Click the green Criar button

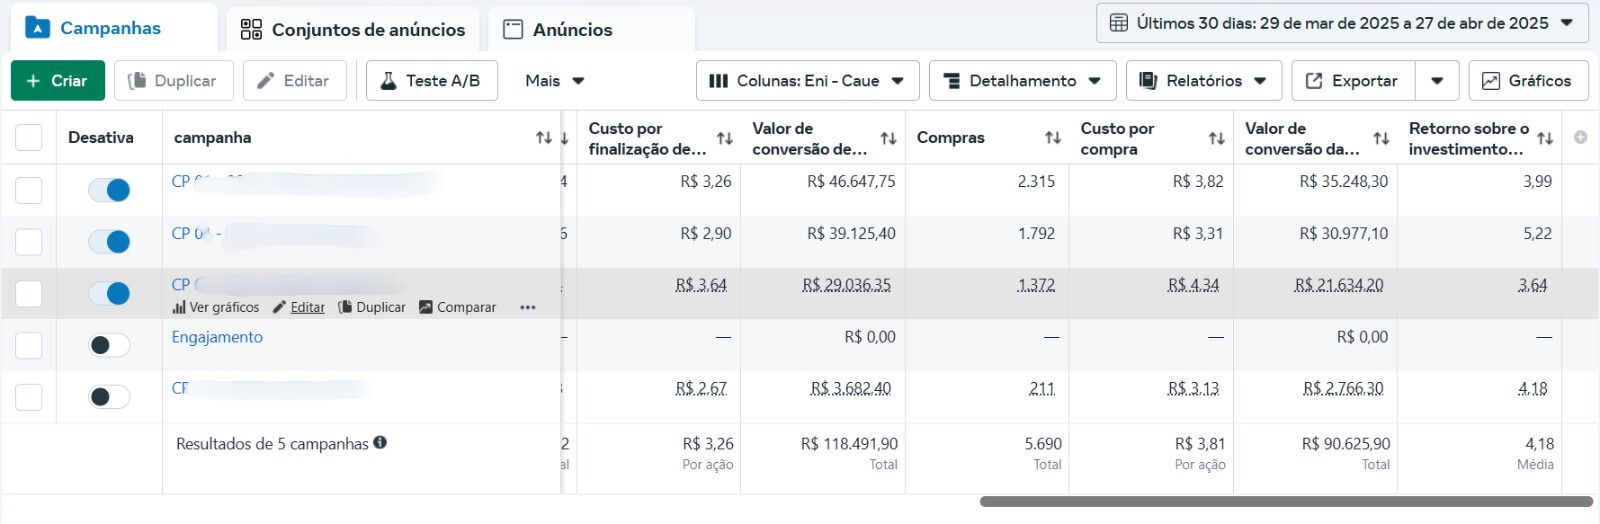[58, 81]
